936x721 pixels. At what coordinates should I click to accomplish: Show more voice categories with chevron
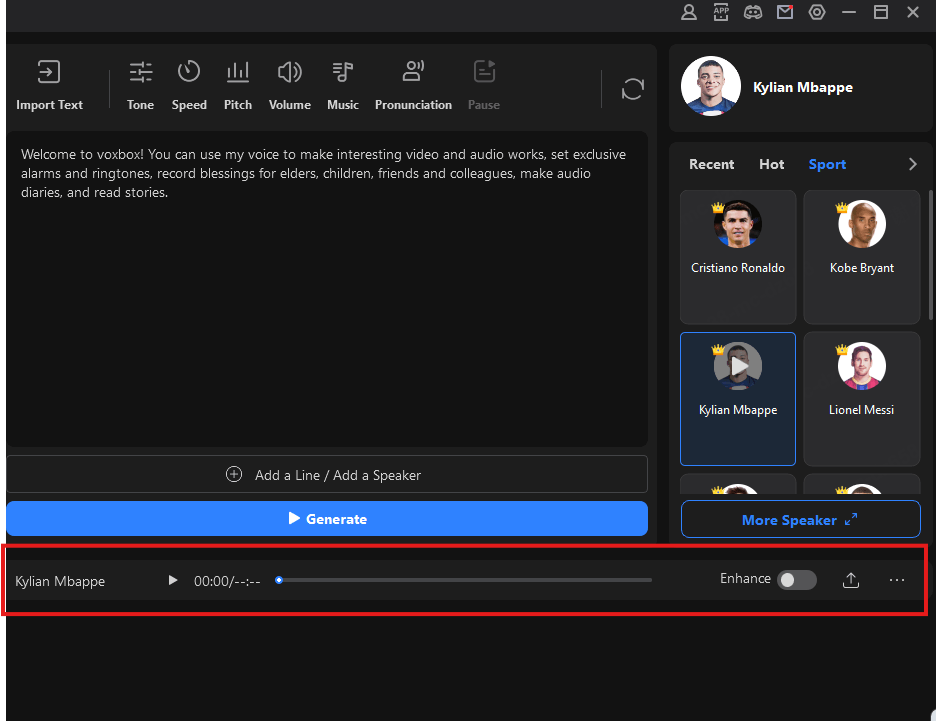912,164
